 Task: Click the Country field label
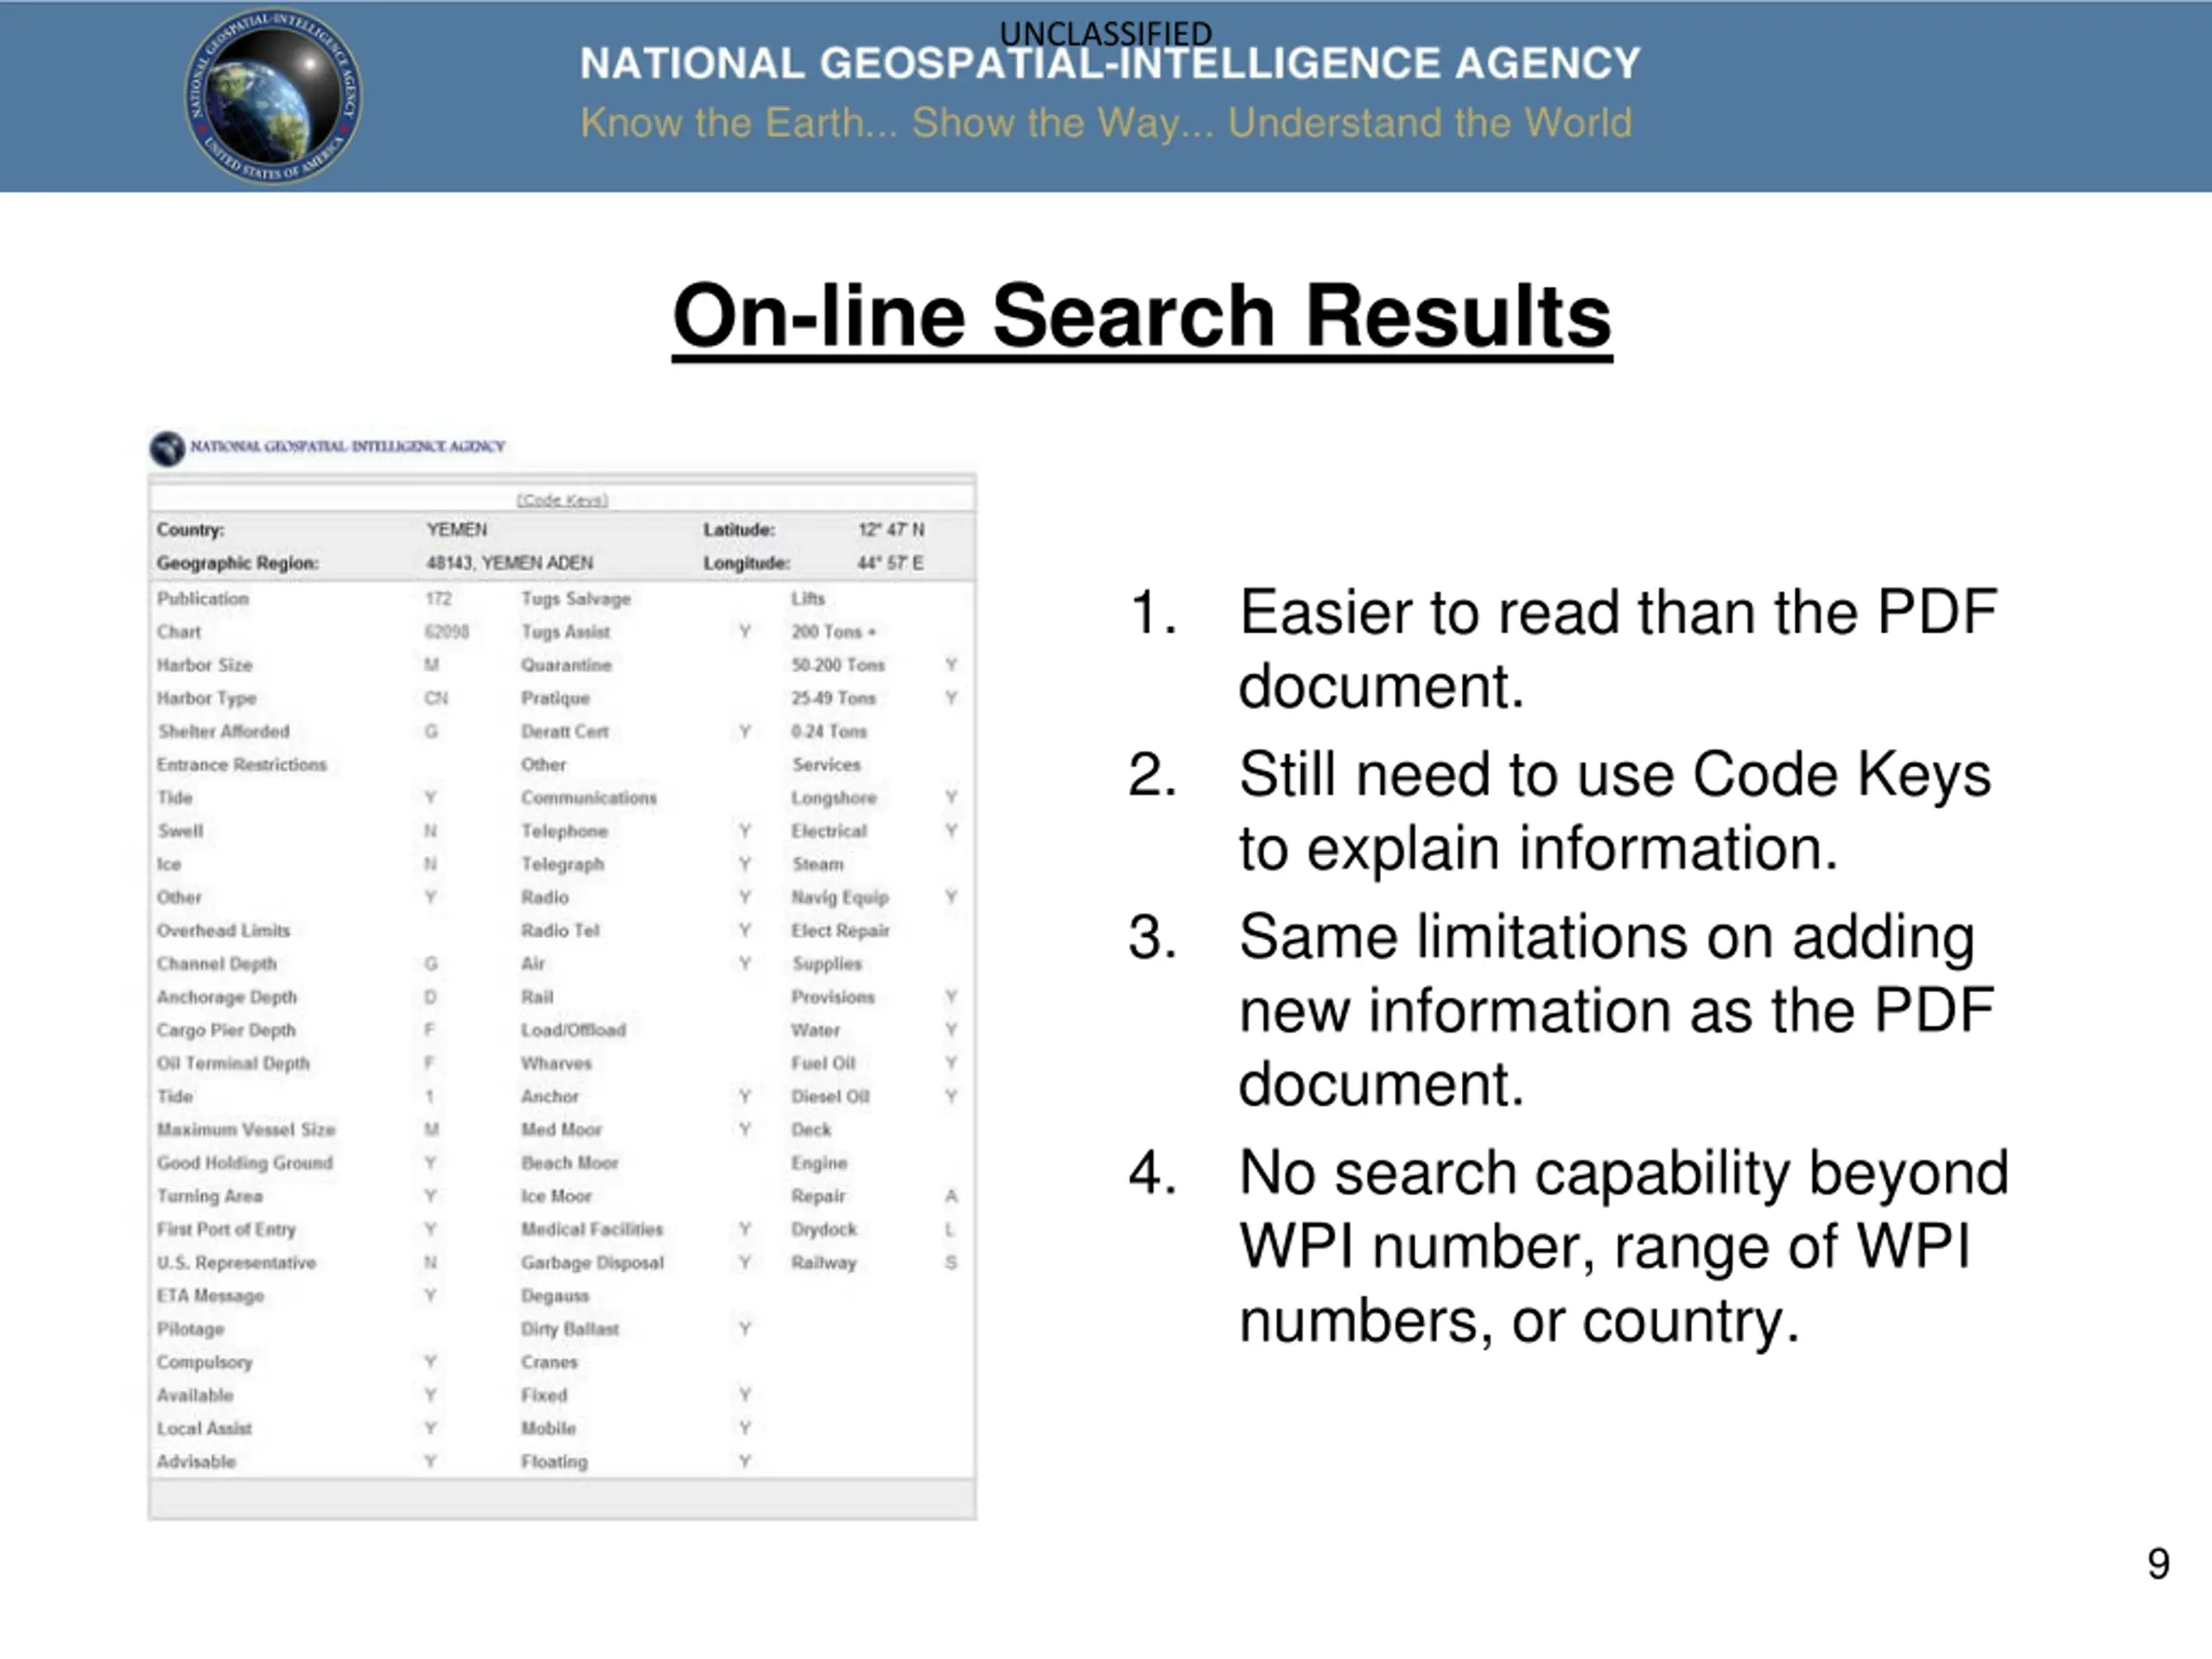pyautogui.click(x=190, y=530)
